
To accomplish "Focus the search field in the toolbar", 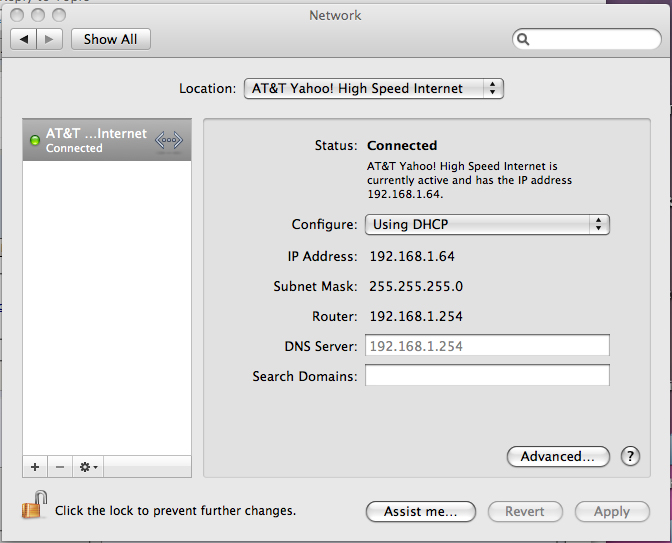I will click(x=587, y=39).
